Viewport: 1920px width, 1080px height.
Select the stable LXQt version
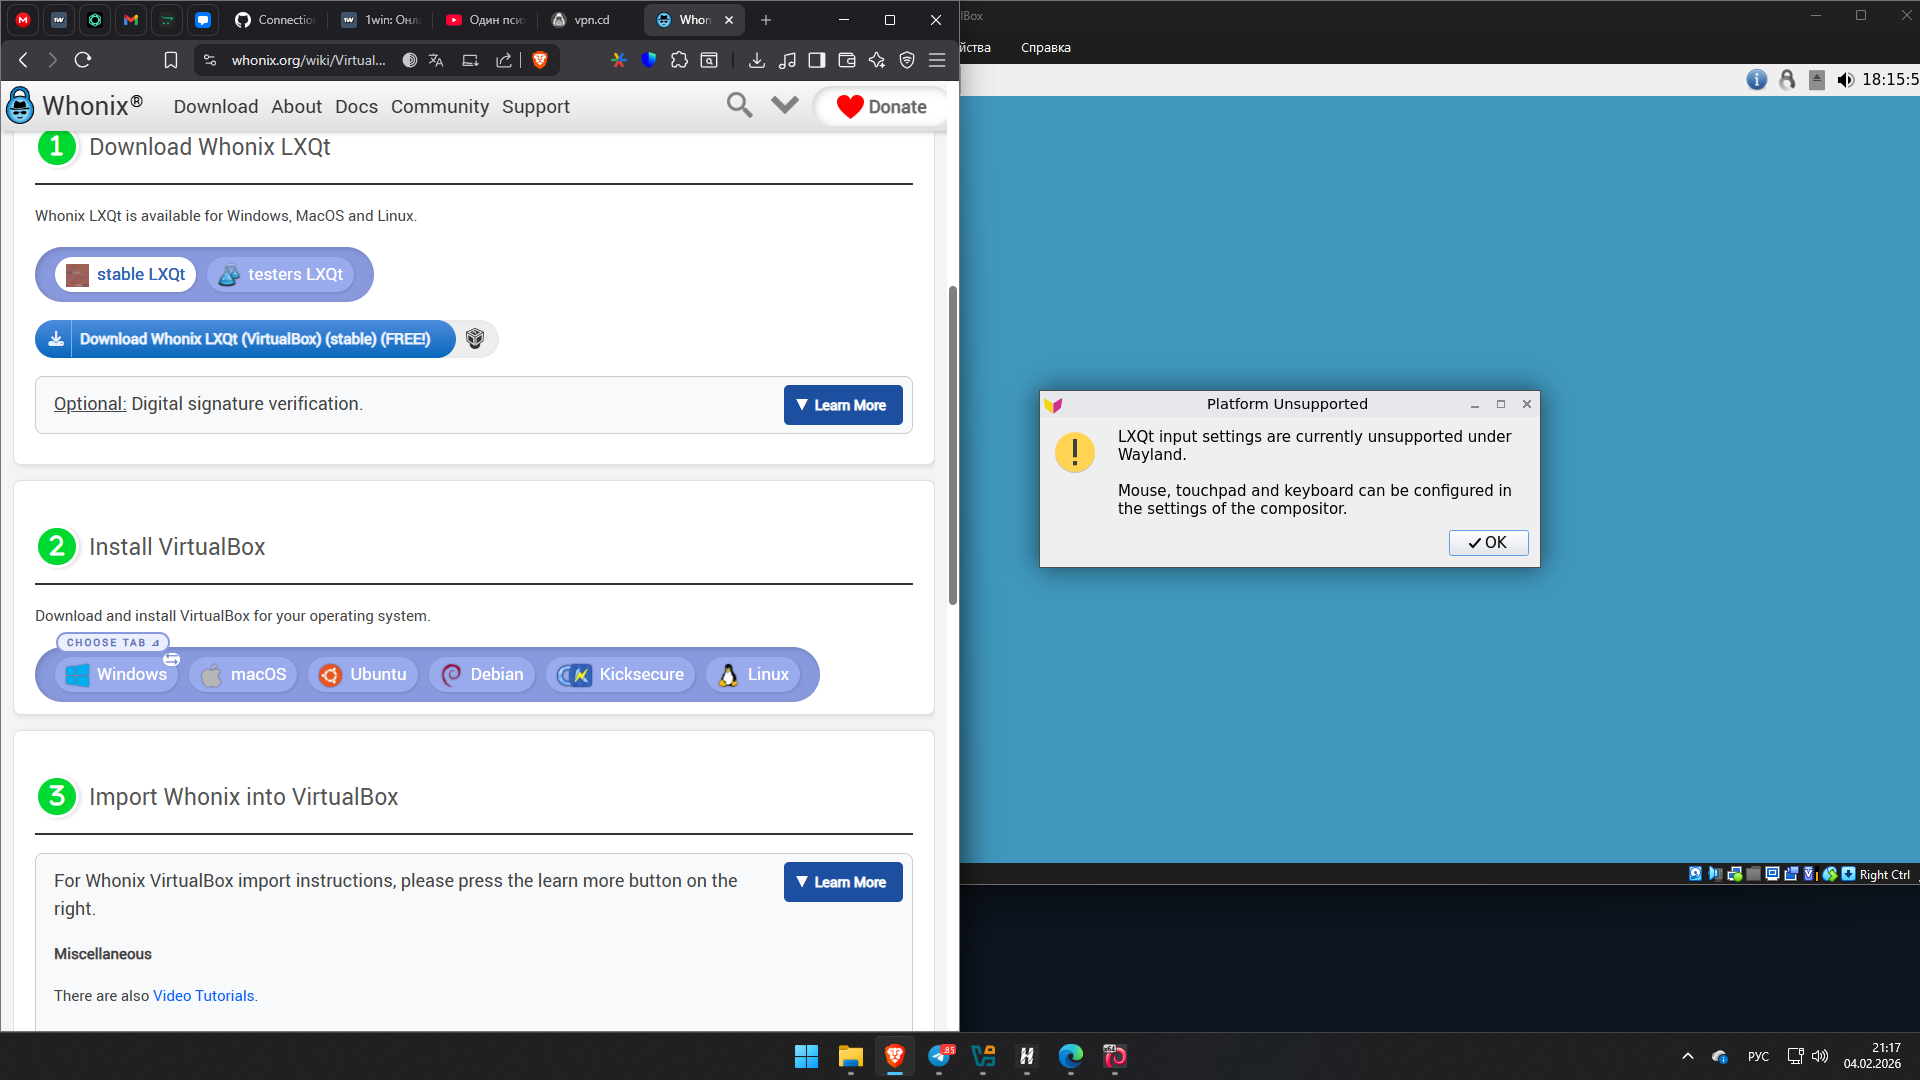[126, 275]
